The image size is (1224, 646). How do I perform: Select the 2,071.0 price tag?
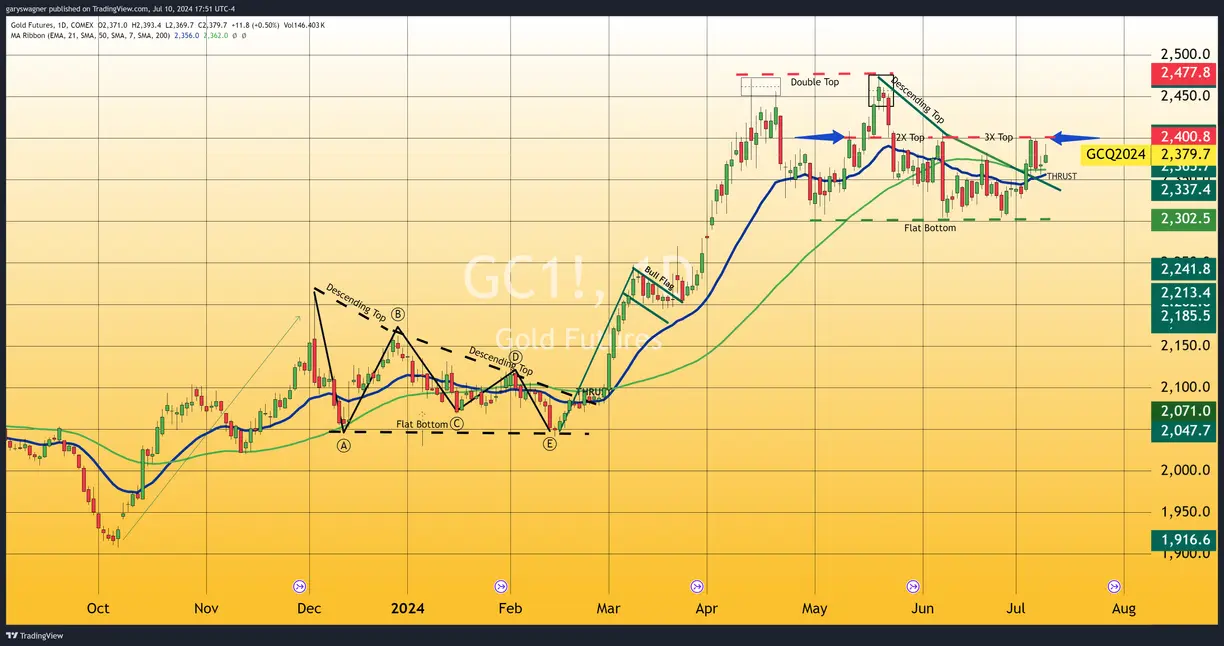pyautogui.click(x=1186, y=411)
